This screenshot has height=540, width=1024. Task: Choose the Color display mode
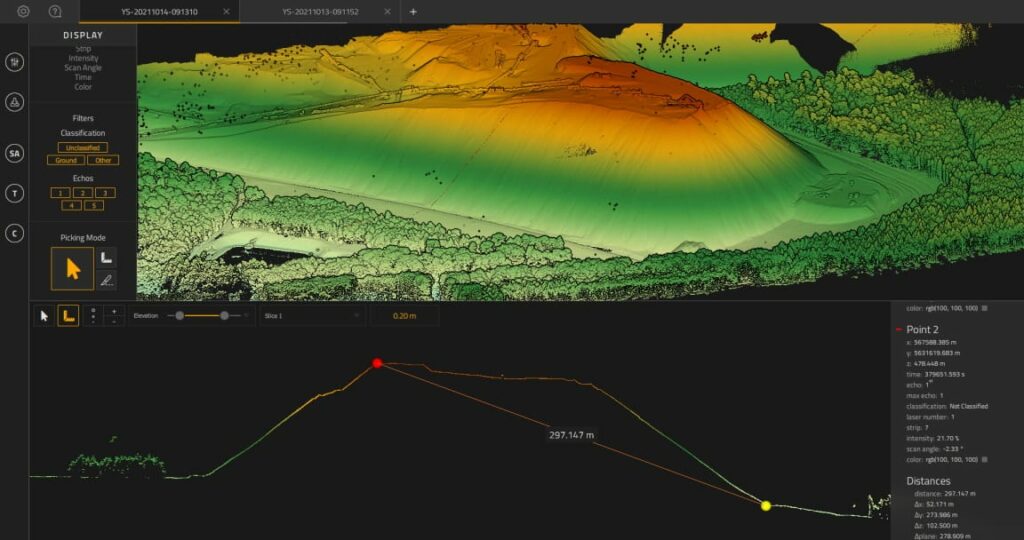[x=83, y=87]
